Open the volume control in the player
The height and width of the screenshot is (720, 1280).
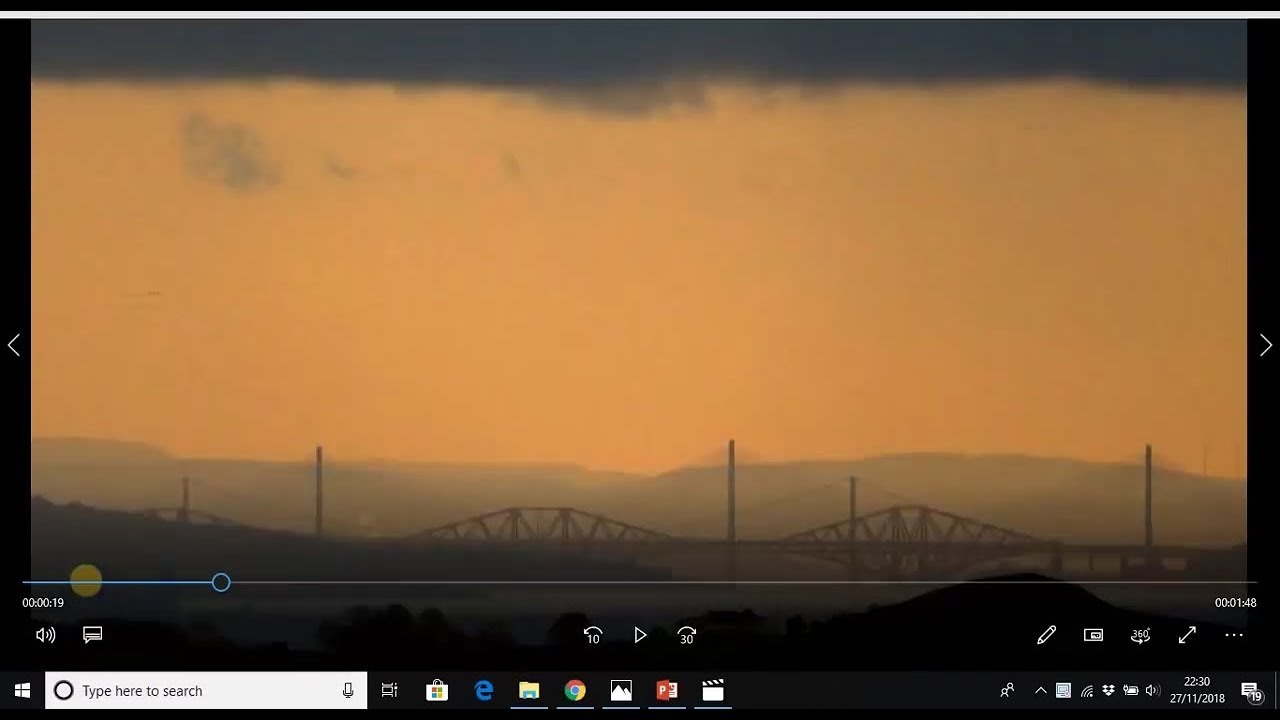pos(45,635)
